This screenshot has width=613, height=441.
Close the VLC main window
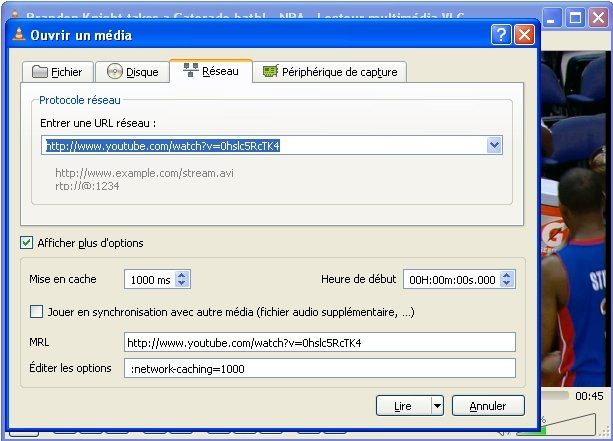point(598,18)
